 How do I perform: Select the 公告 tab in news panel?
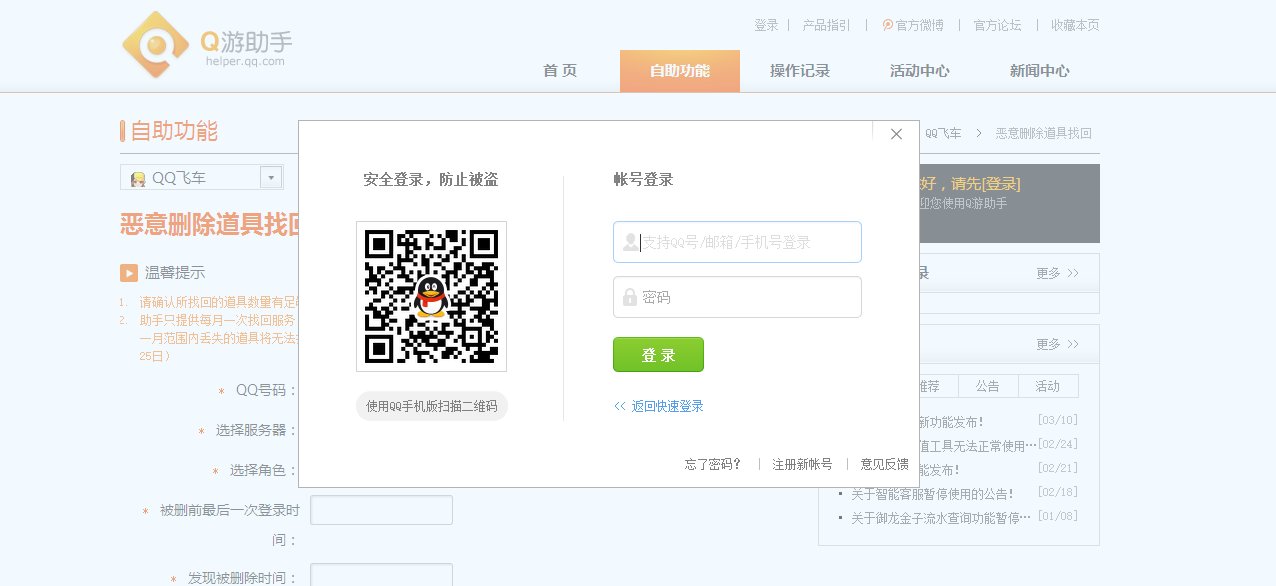988,385
